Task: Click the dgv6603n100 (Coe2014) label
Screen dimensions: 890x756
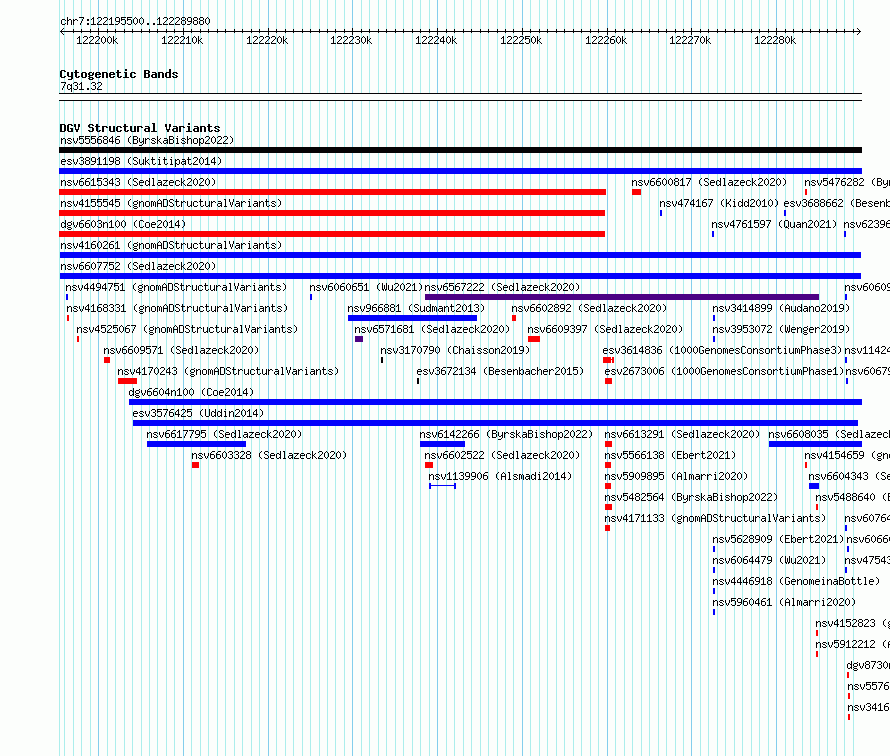Action: click(123, 224)
